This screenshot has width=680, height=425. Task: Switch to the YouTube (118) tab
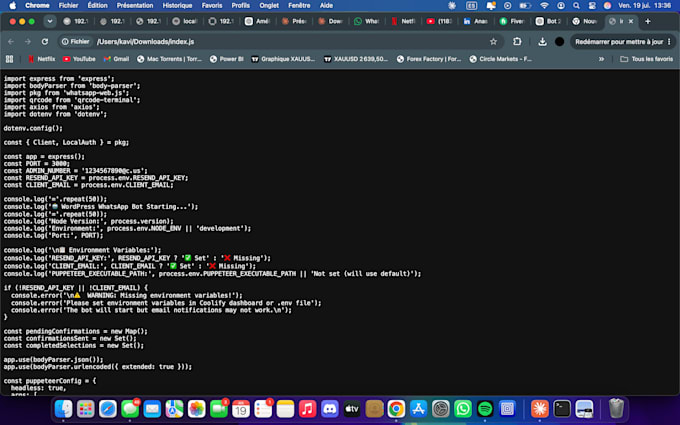pyautogui.click(x=439, y=21)
